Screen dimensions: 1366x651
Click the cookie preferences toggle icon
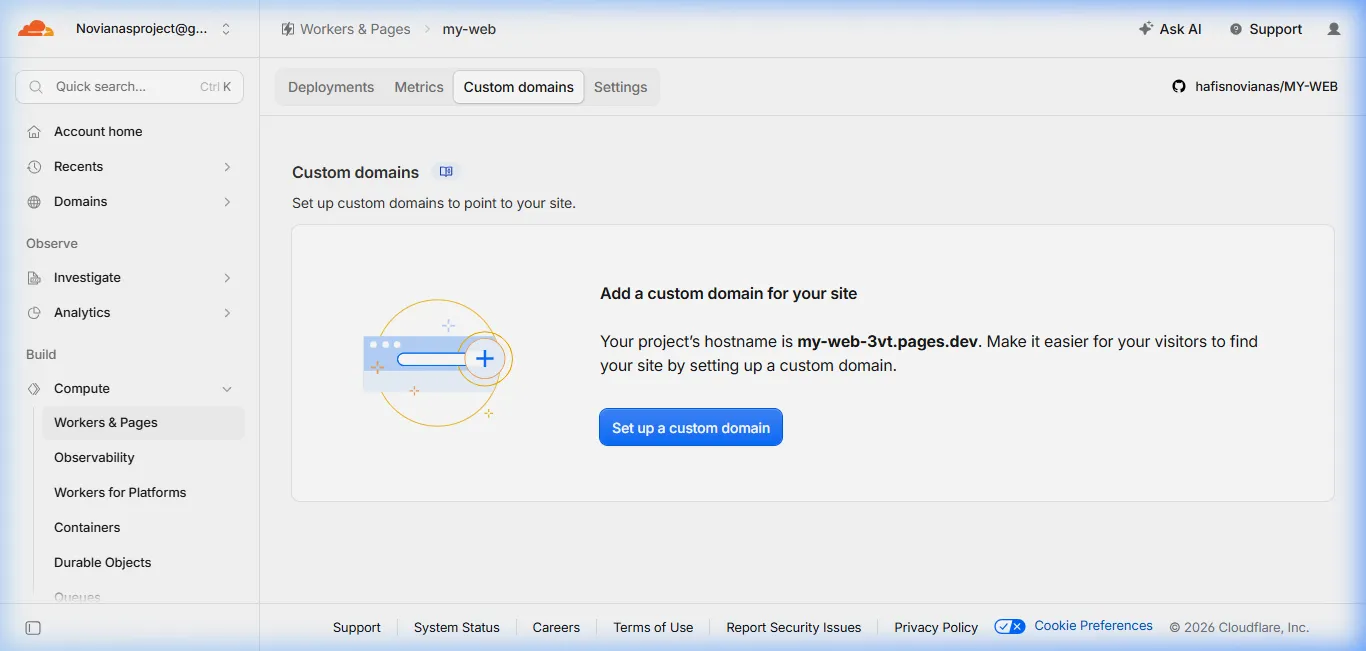pos(1010,626)
